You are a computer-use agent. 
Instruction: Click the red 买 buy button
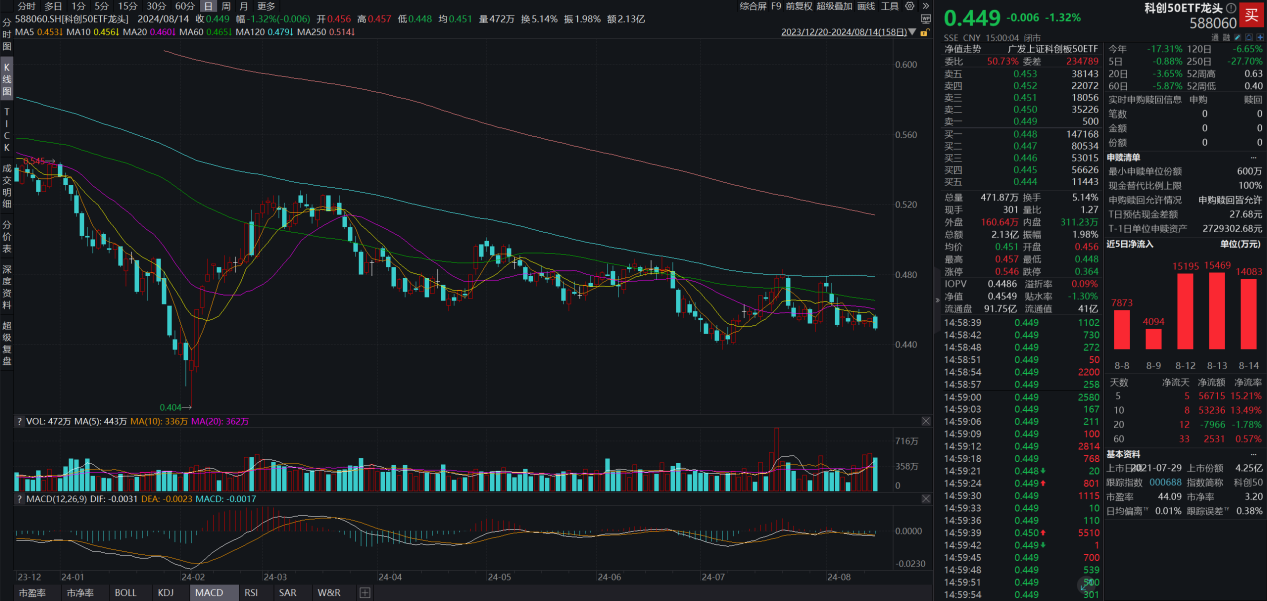(x=1251, y=15)
